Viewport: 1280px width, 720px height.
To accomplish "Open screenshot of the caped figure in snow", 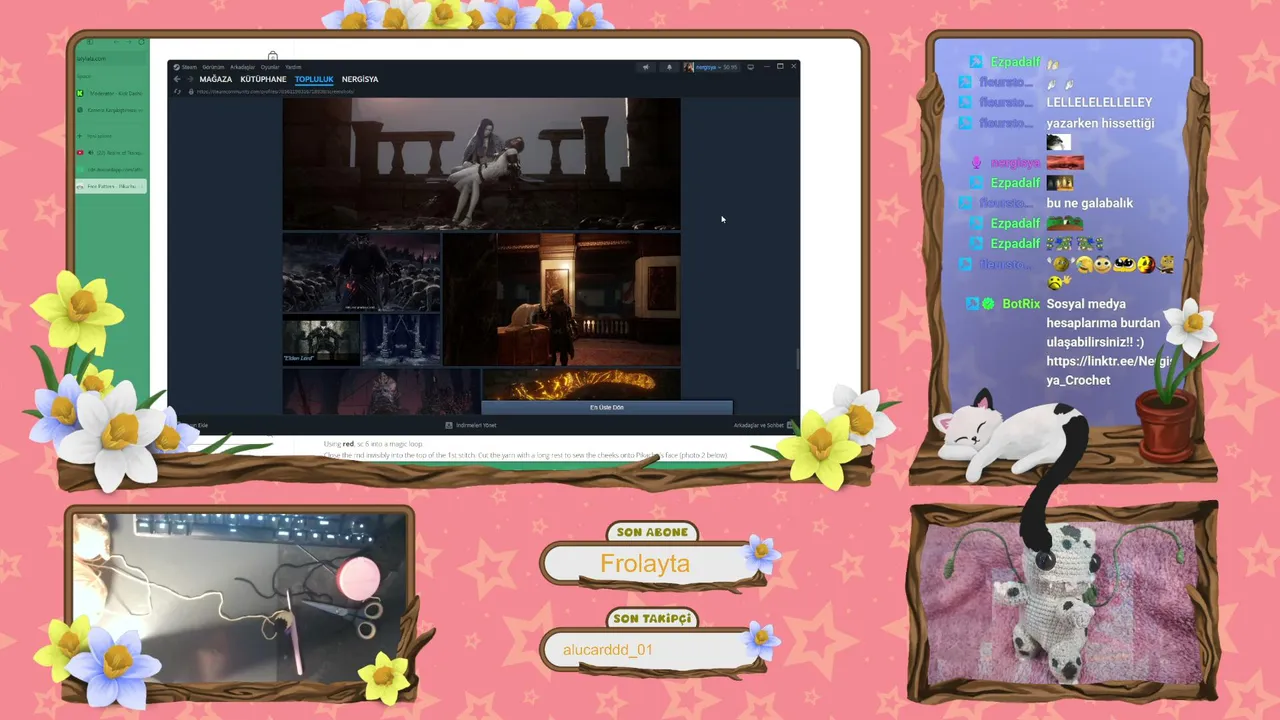I will [x=361, y=274].
